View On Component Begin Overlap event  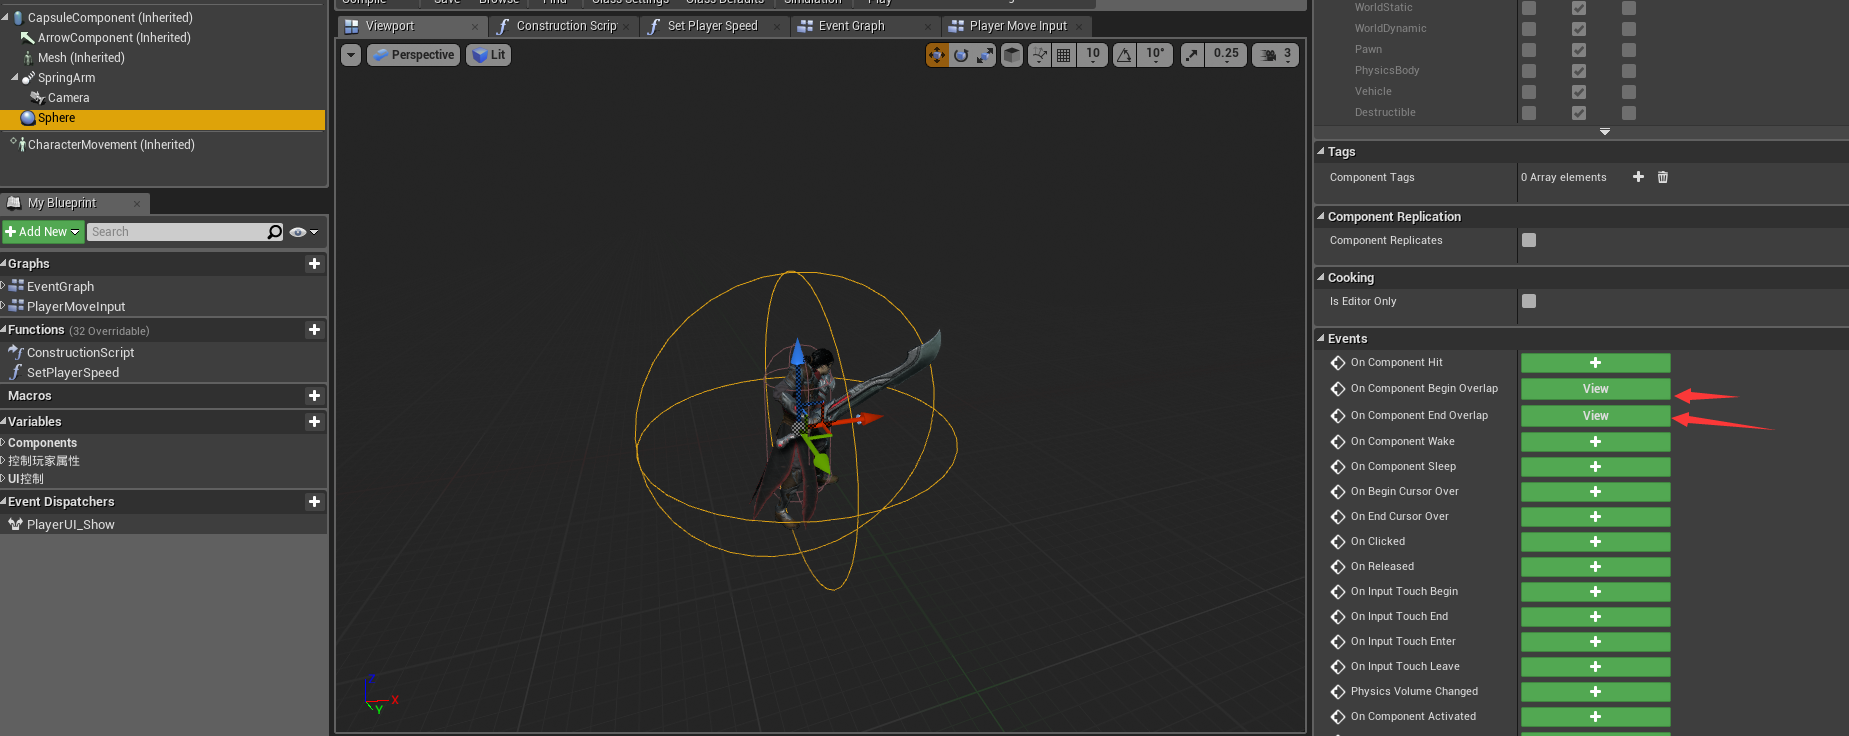point(1595,389)
